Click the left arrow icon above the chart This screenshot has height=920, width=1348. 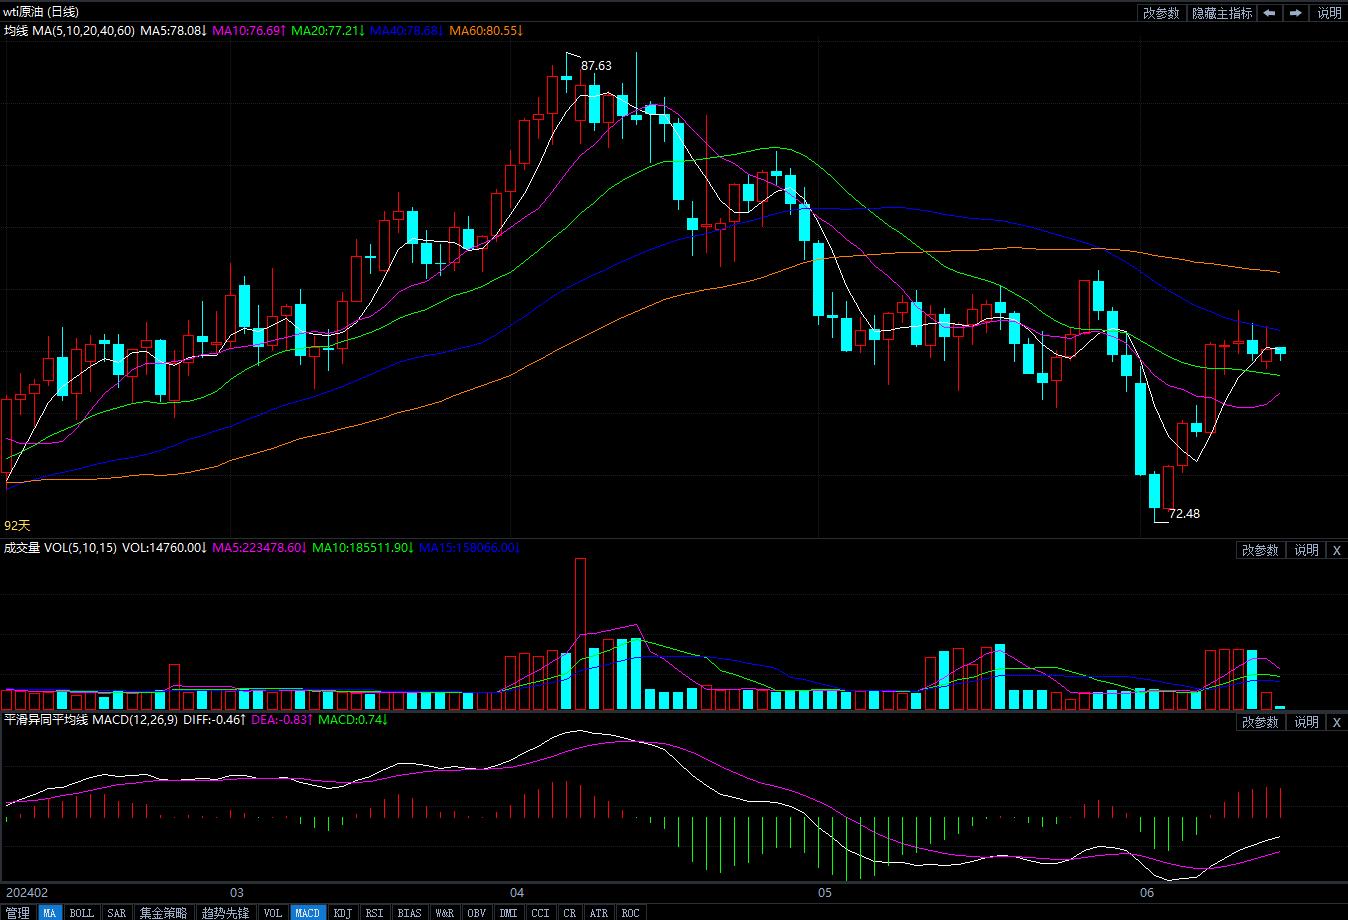coord(1269,13)
